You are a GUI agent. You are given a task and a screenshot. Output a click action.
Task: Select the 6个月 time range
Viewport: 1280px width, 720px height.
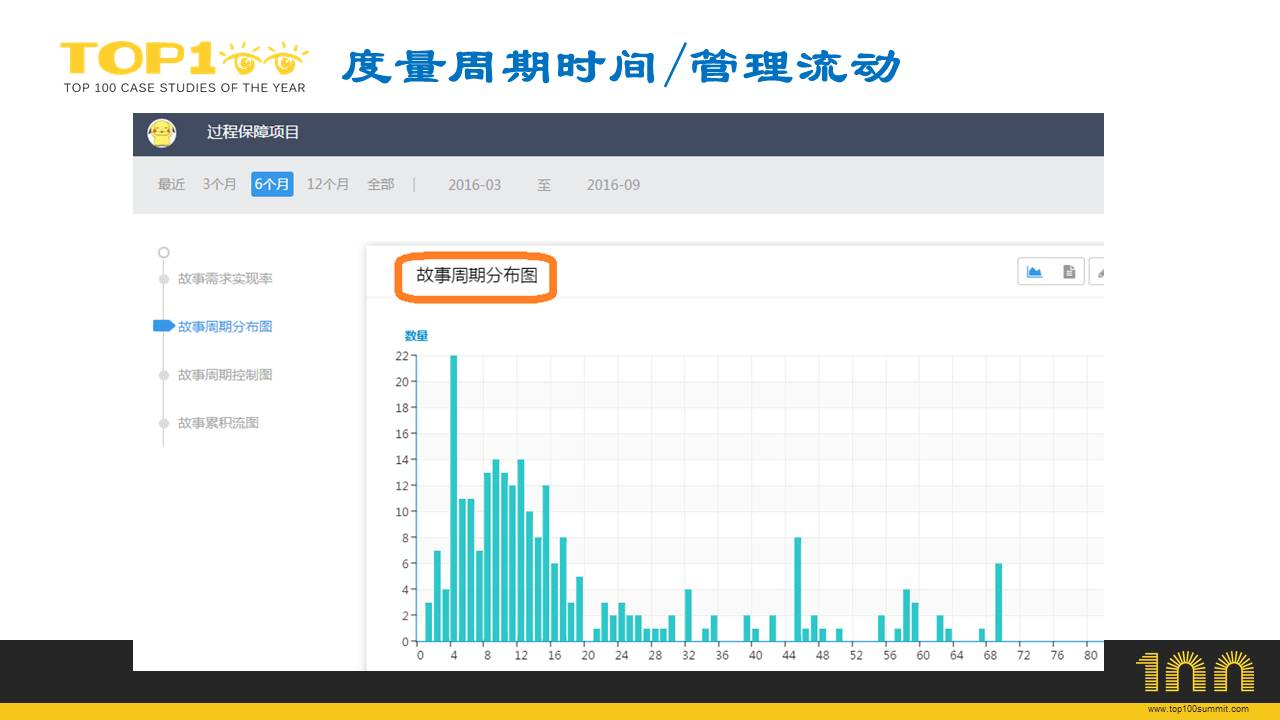click(x=272, y=184)
